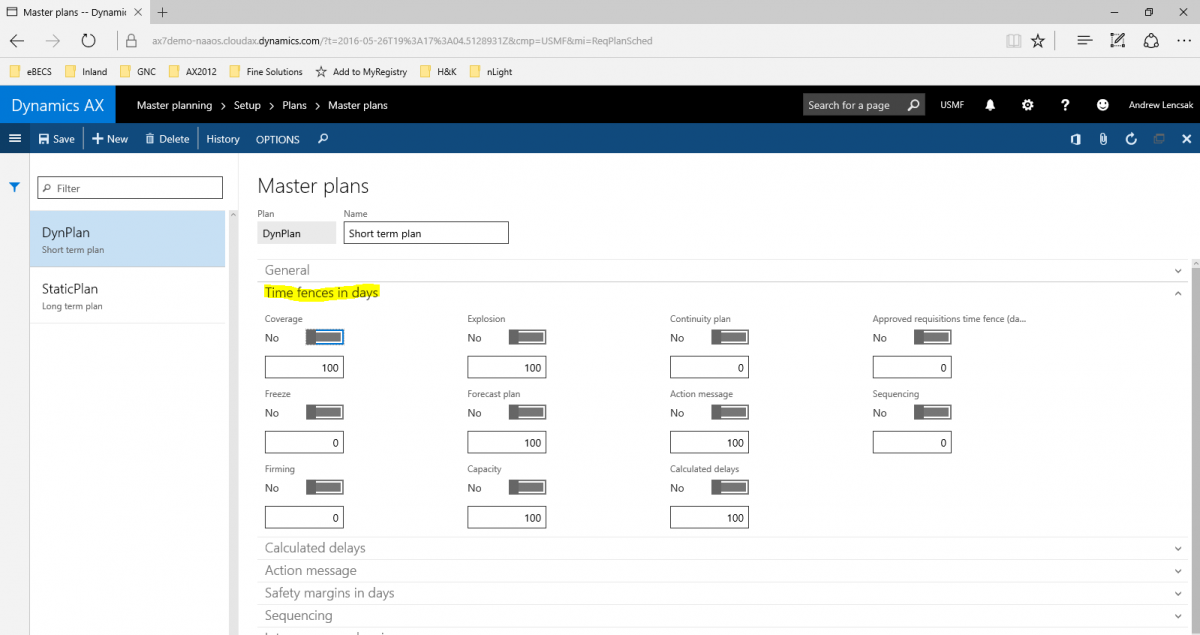The height and width of the screenshot is (635, 1200).
Task: Click the browser address bar
Action: coord(560,41)
